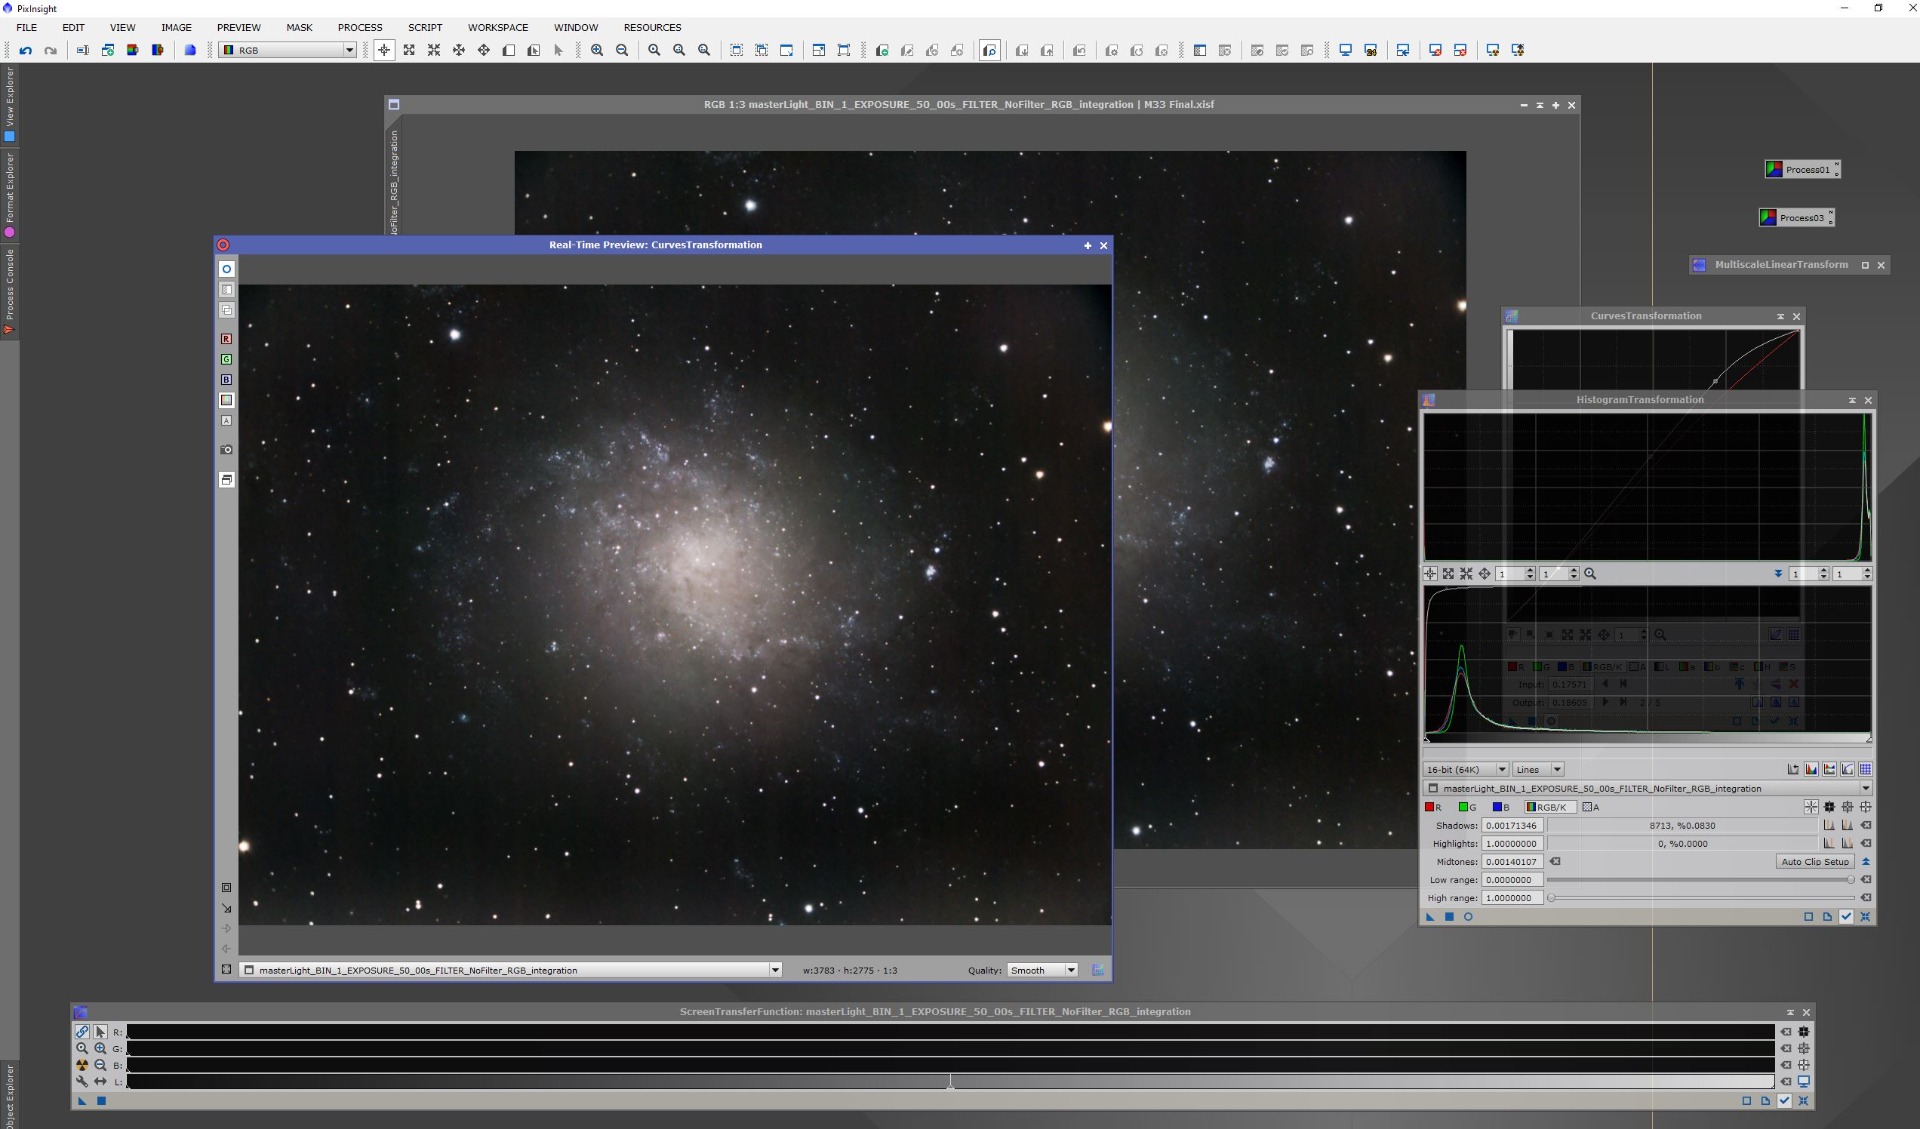Click the ScreenTransferFunction nuclear auto-stretch icon
Image resolution: width=1920 pixels, height=1129 pixels.
click(x=82, y=1065)
